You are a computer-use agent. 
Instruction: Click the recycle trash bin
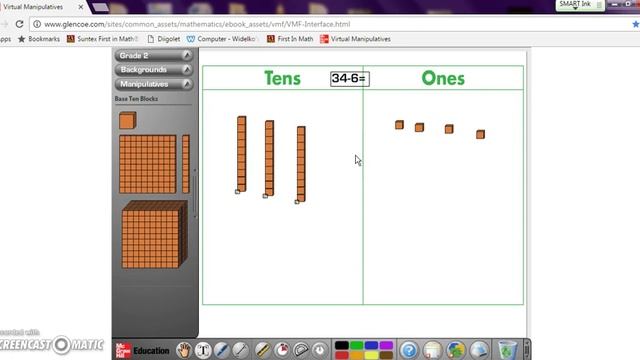pyautogui.click(x=507, y=350)
